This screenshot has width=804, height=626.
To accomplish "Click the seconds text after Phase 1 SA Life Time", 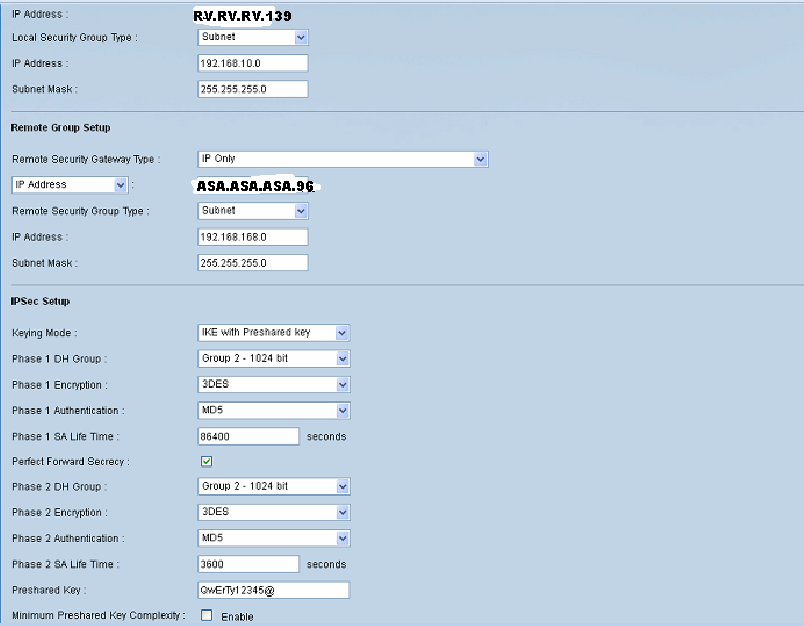I will pyautogui.click(x=327, y=437).
